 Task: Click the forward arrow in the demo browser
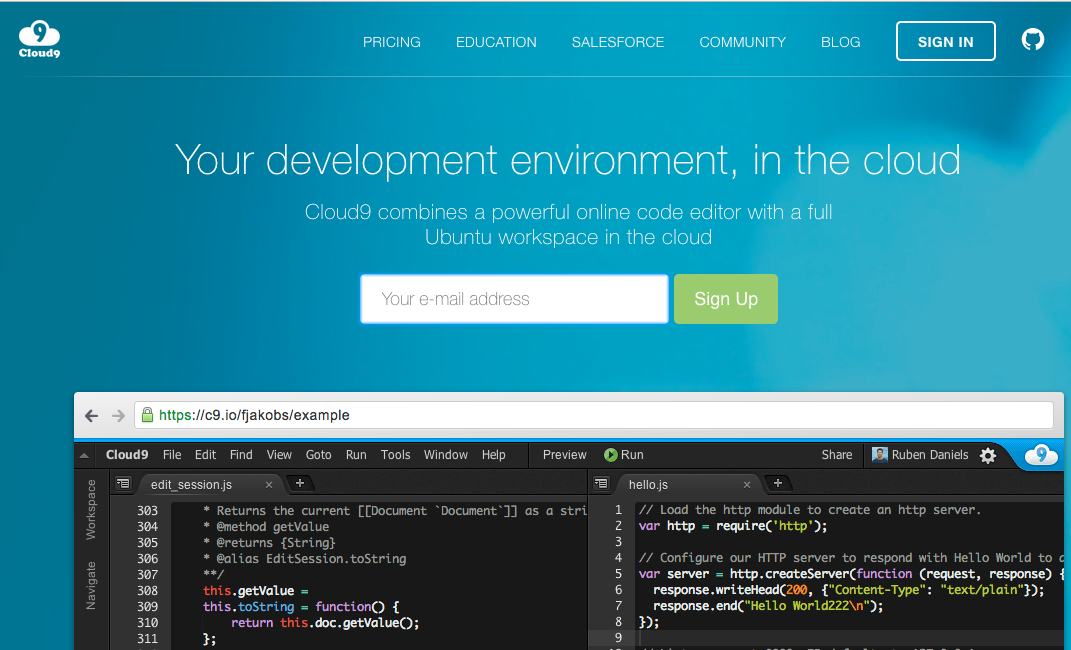[x=118, y=415]
